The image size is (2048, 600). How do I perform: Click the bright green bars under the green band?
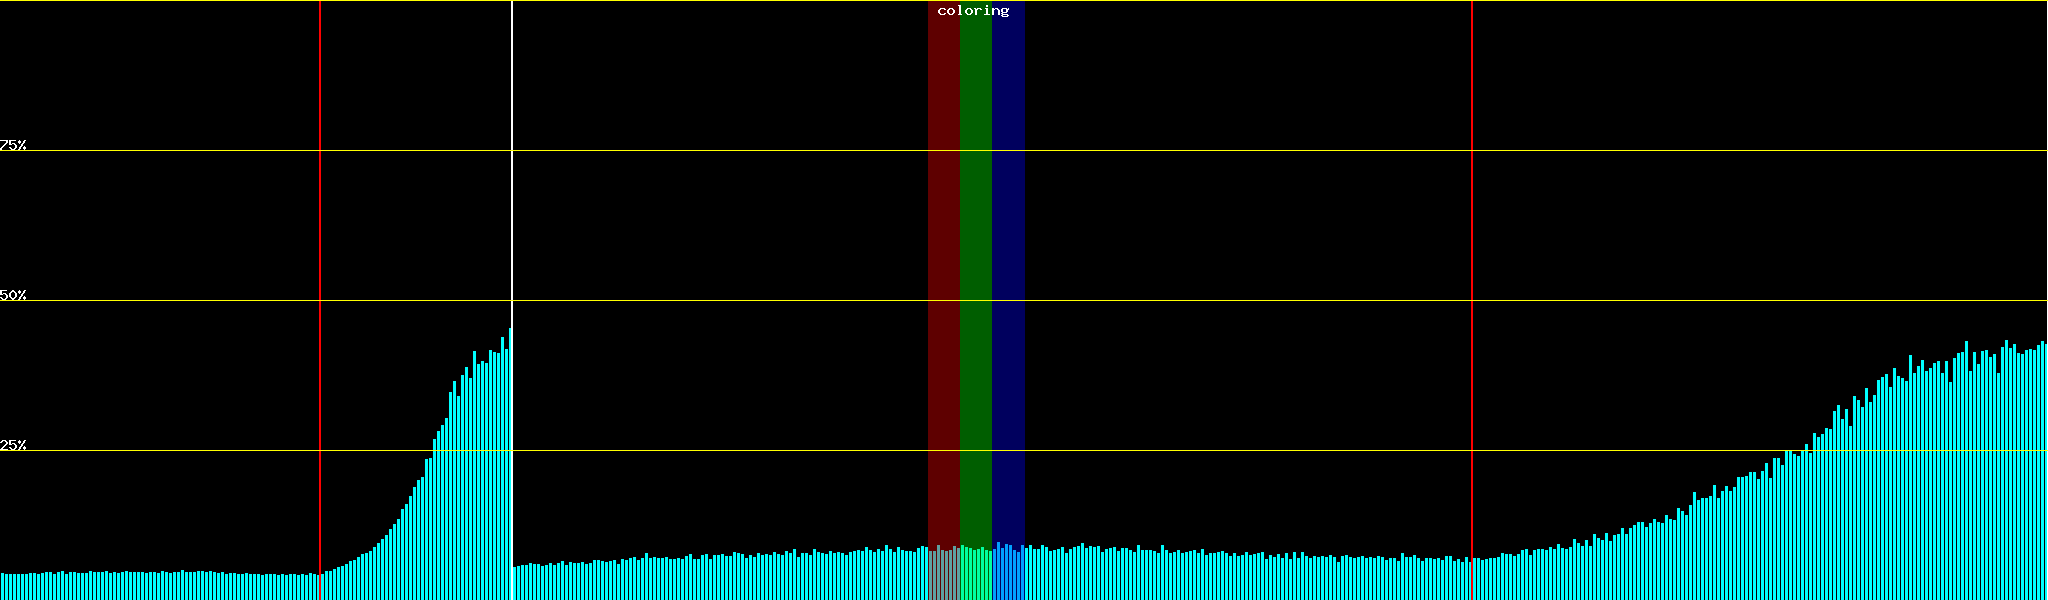pyautogui.click(x=975, y=575)
